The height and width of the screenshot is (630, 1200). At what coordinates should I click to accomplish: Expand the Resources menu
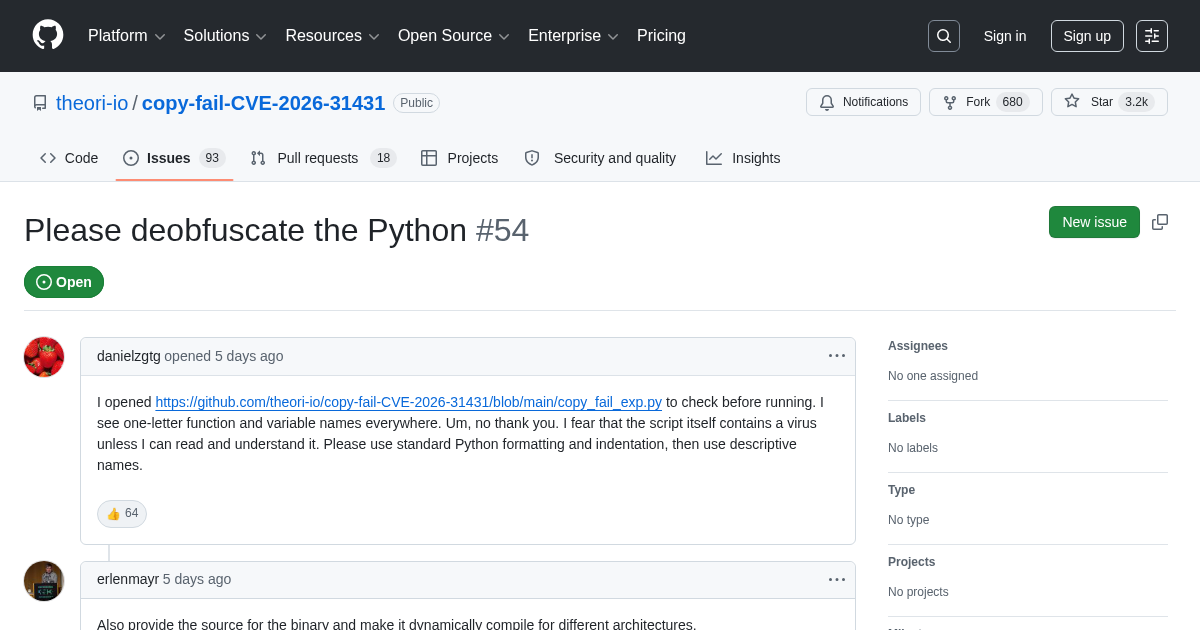click(x=333, y=36)
